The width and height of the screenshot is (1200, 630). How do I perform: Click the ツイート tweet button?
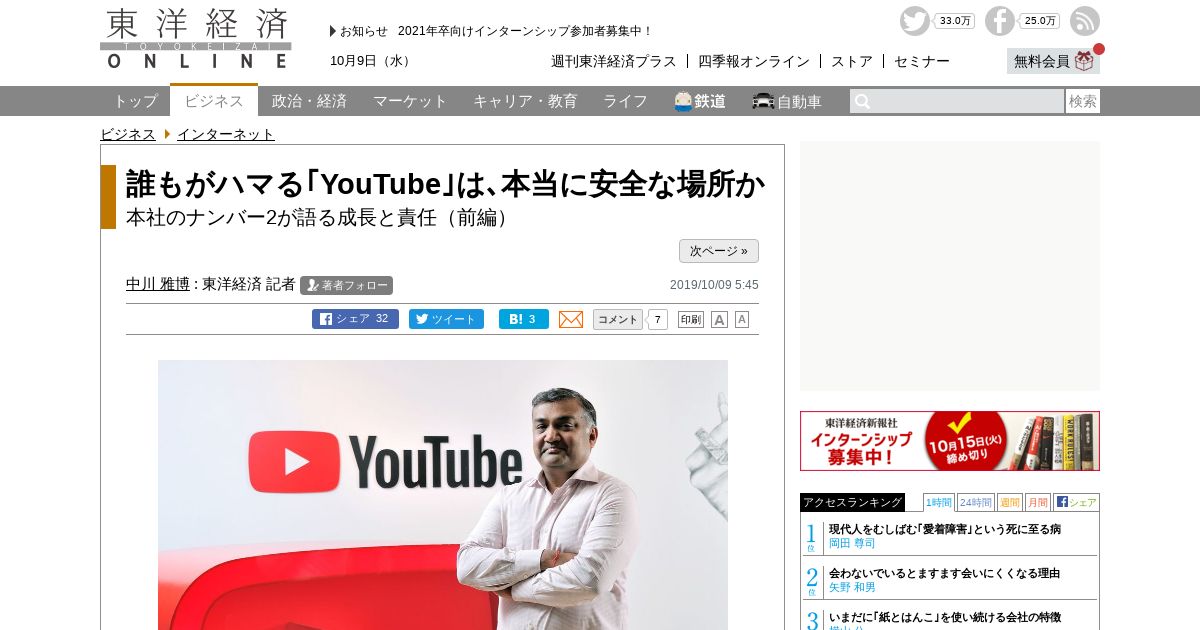(446, 319)
